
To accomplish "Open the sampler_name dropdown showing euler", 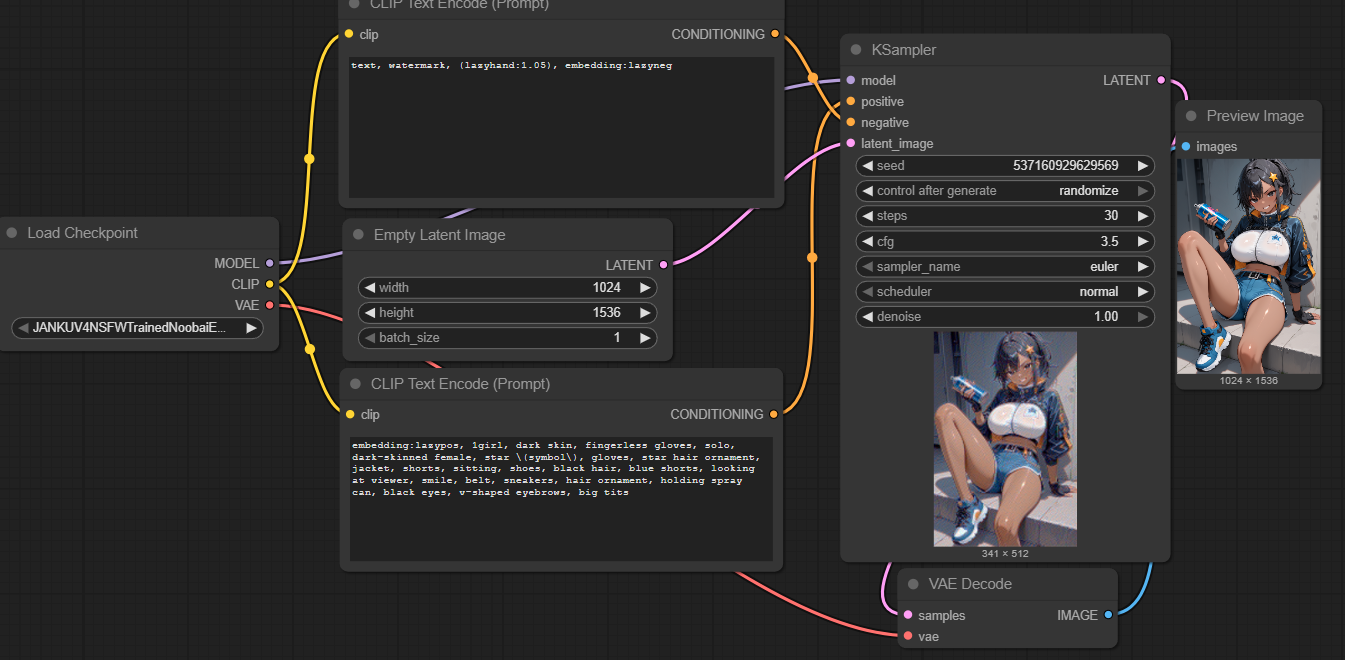I will [1006, 267].
